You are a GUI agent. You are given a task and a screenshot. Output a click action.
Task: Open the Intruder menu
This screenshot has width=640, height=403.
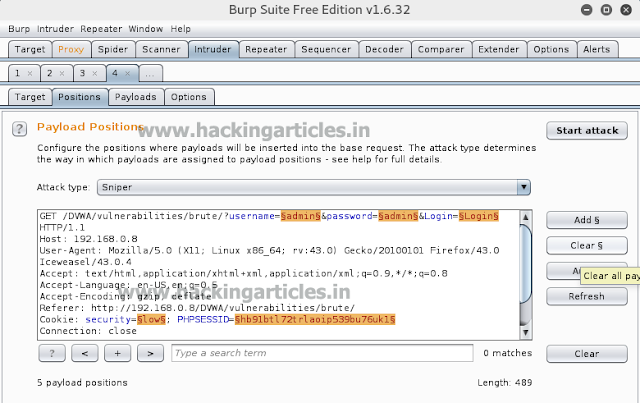coord(55,29)
